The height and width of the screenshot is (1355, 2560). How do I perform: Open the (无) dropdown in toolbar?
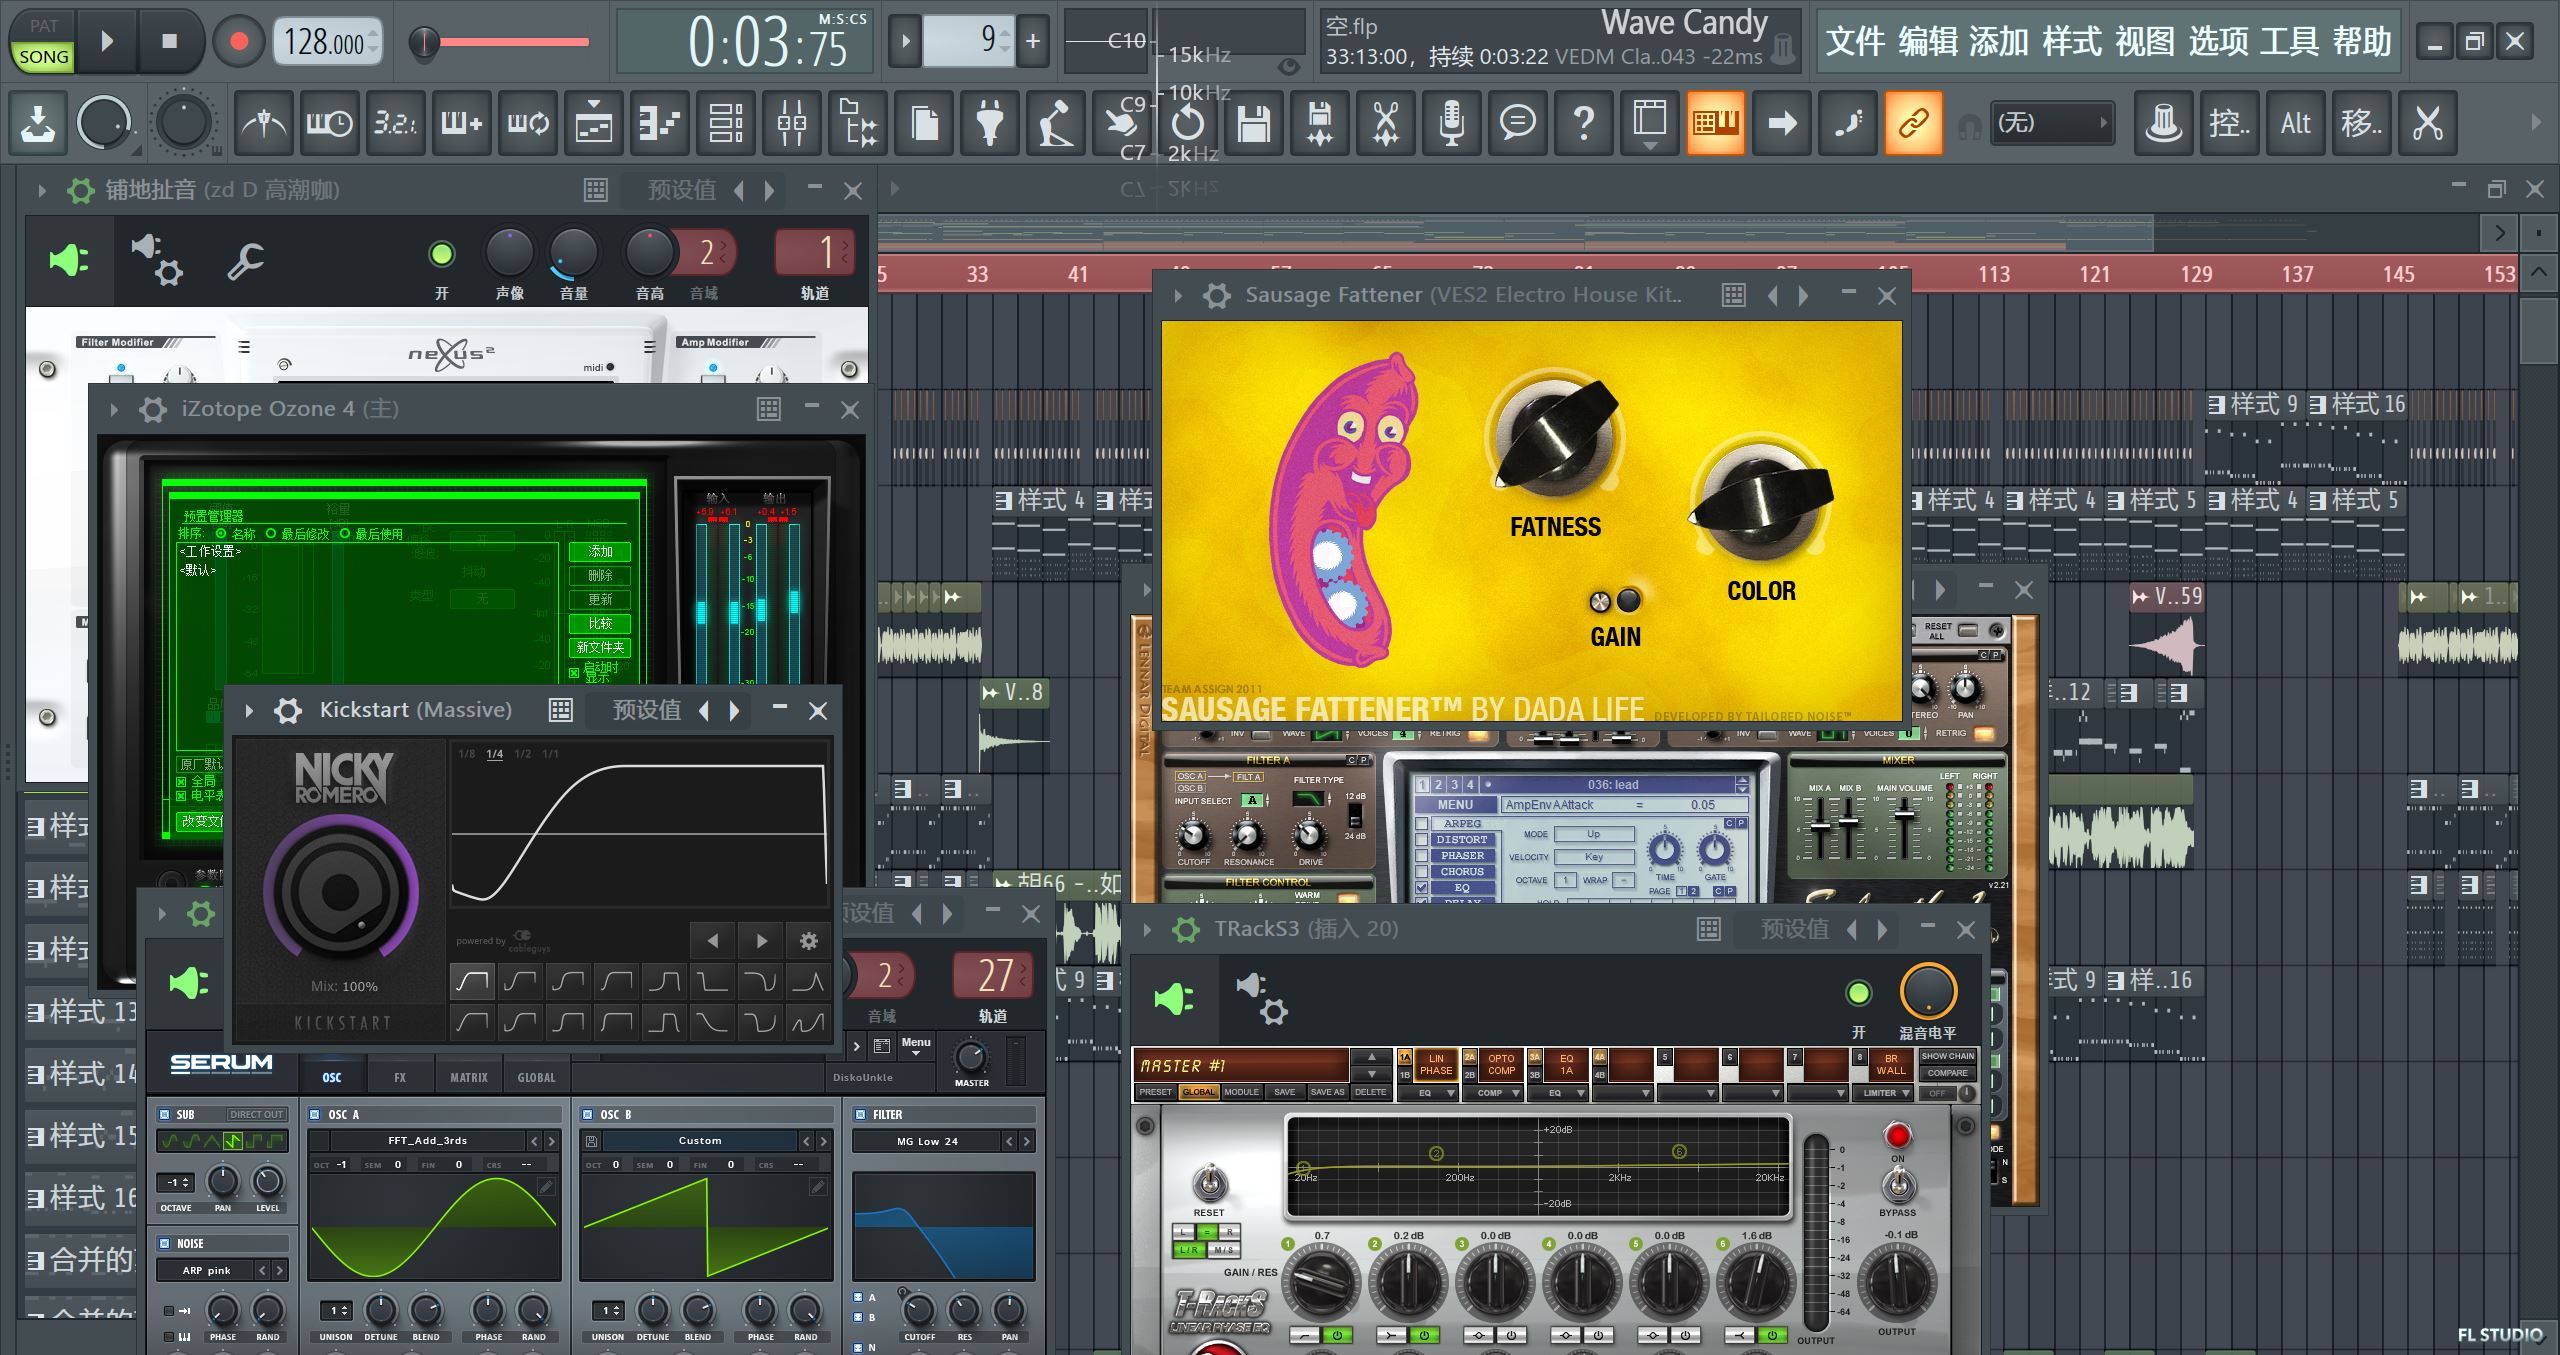tap(2051, 123)
